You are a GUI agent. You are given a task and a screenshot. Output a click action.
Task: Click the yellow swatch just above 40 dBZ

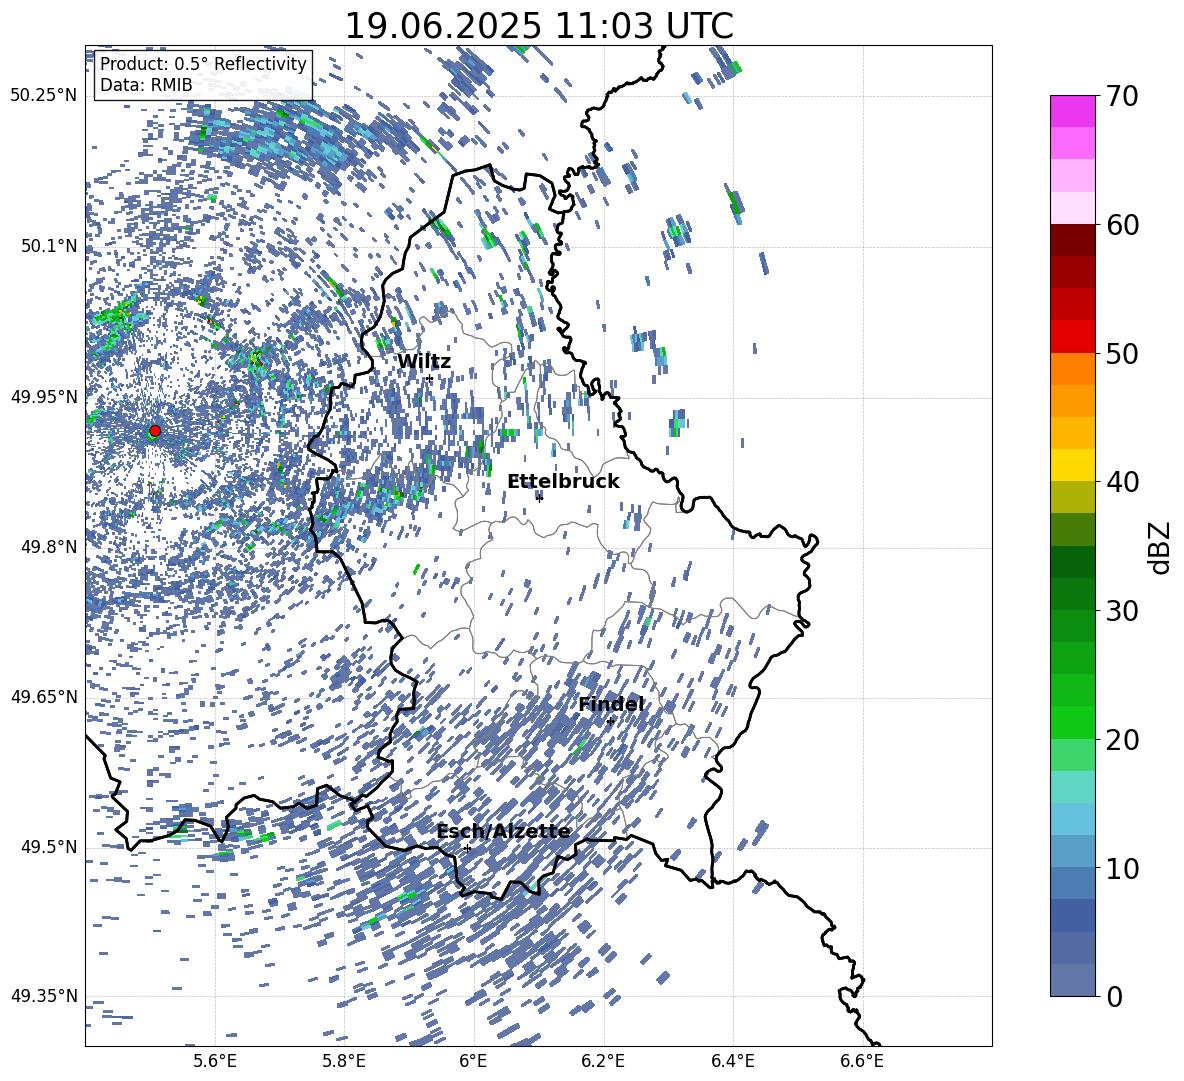point(1072,465)
